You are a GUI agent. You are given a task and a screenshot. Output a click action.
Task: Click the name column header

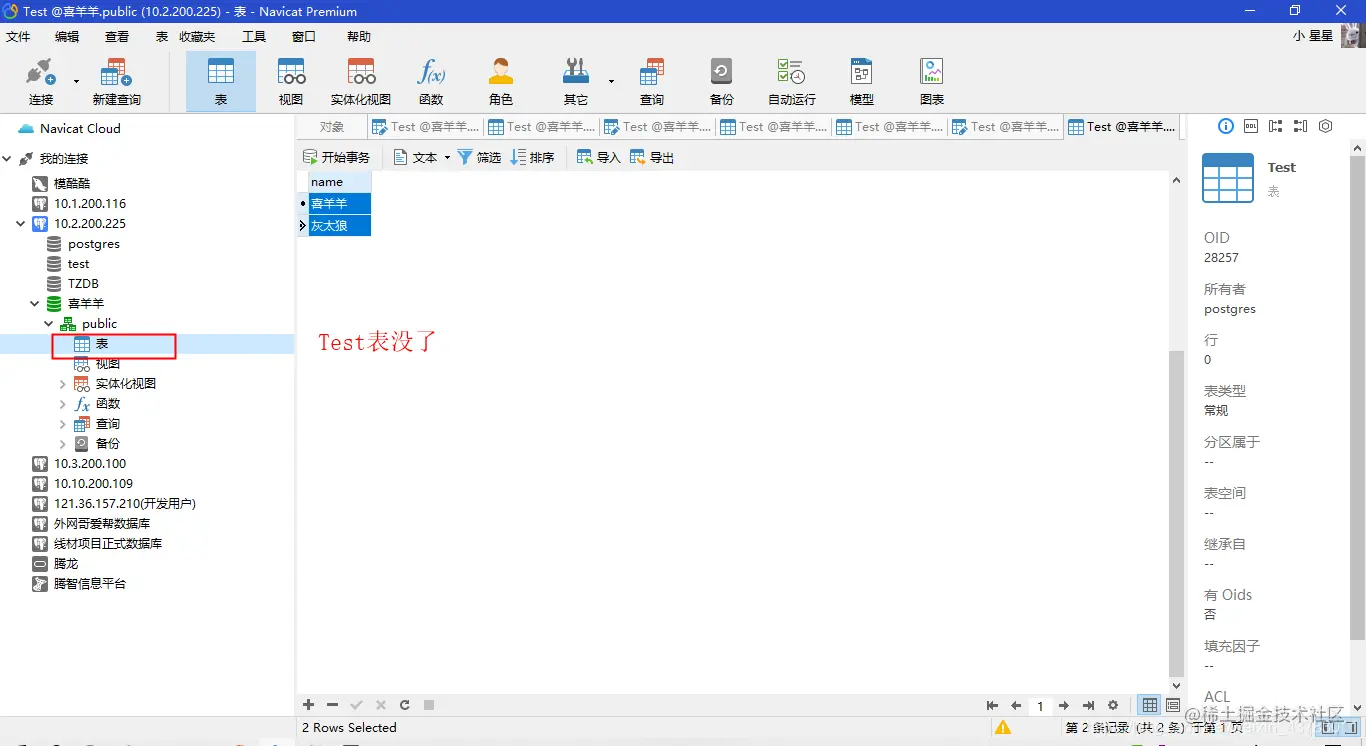point(340,182)
